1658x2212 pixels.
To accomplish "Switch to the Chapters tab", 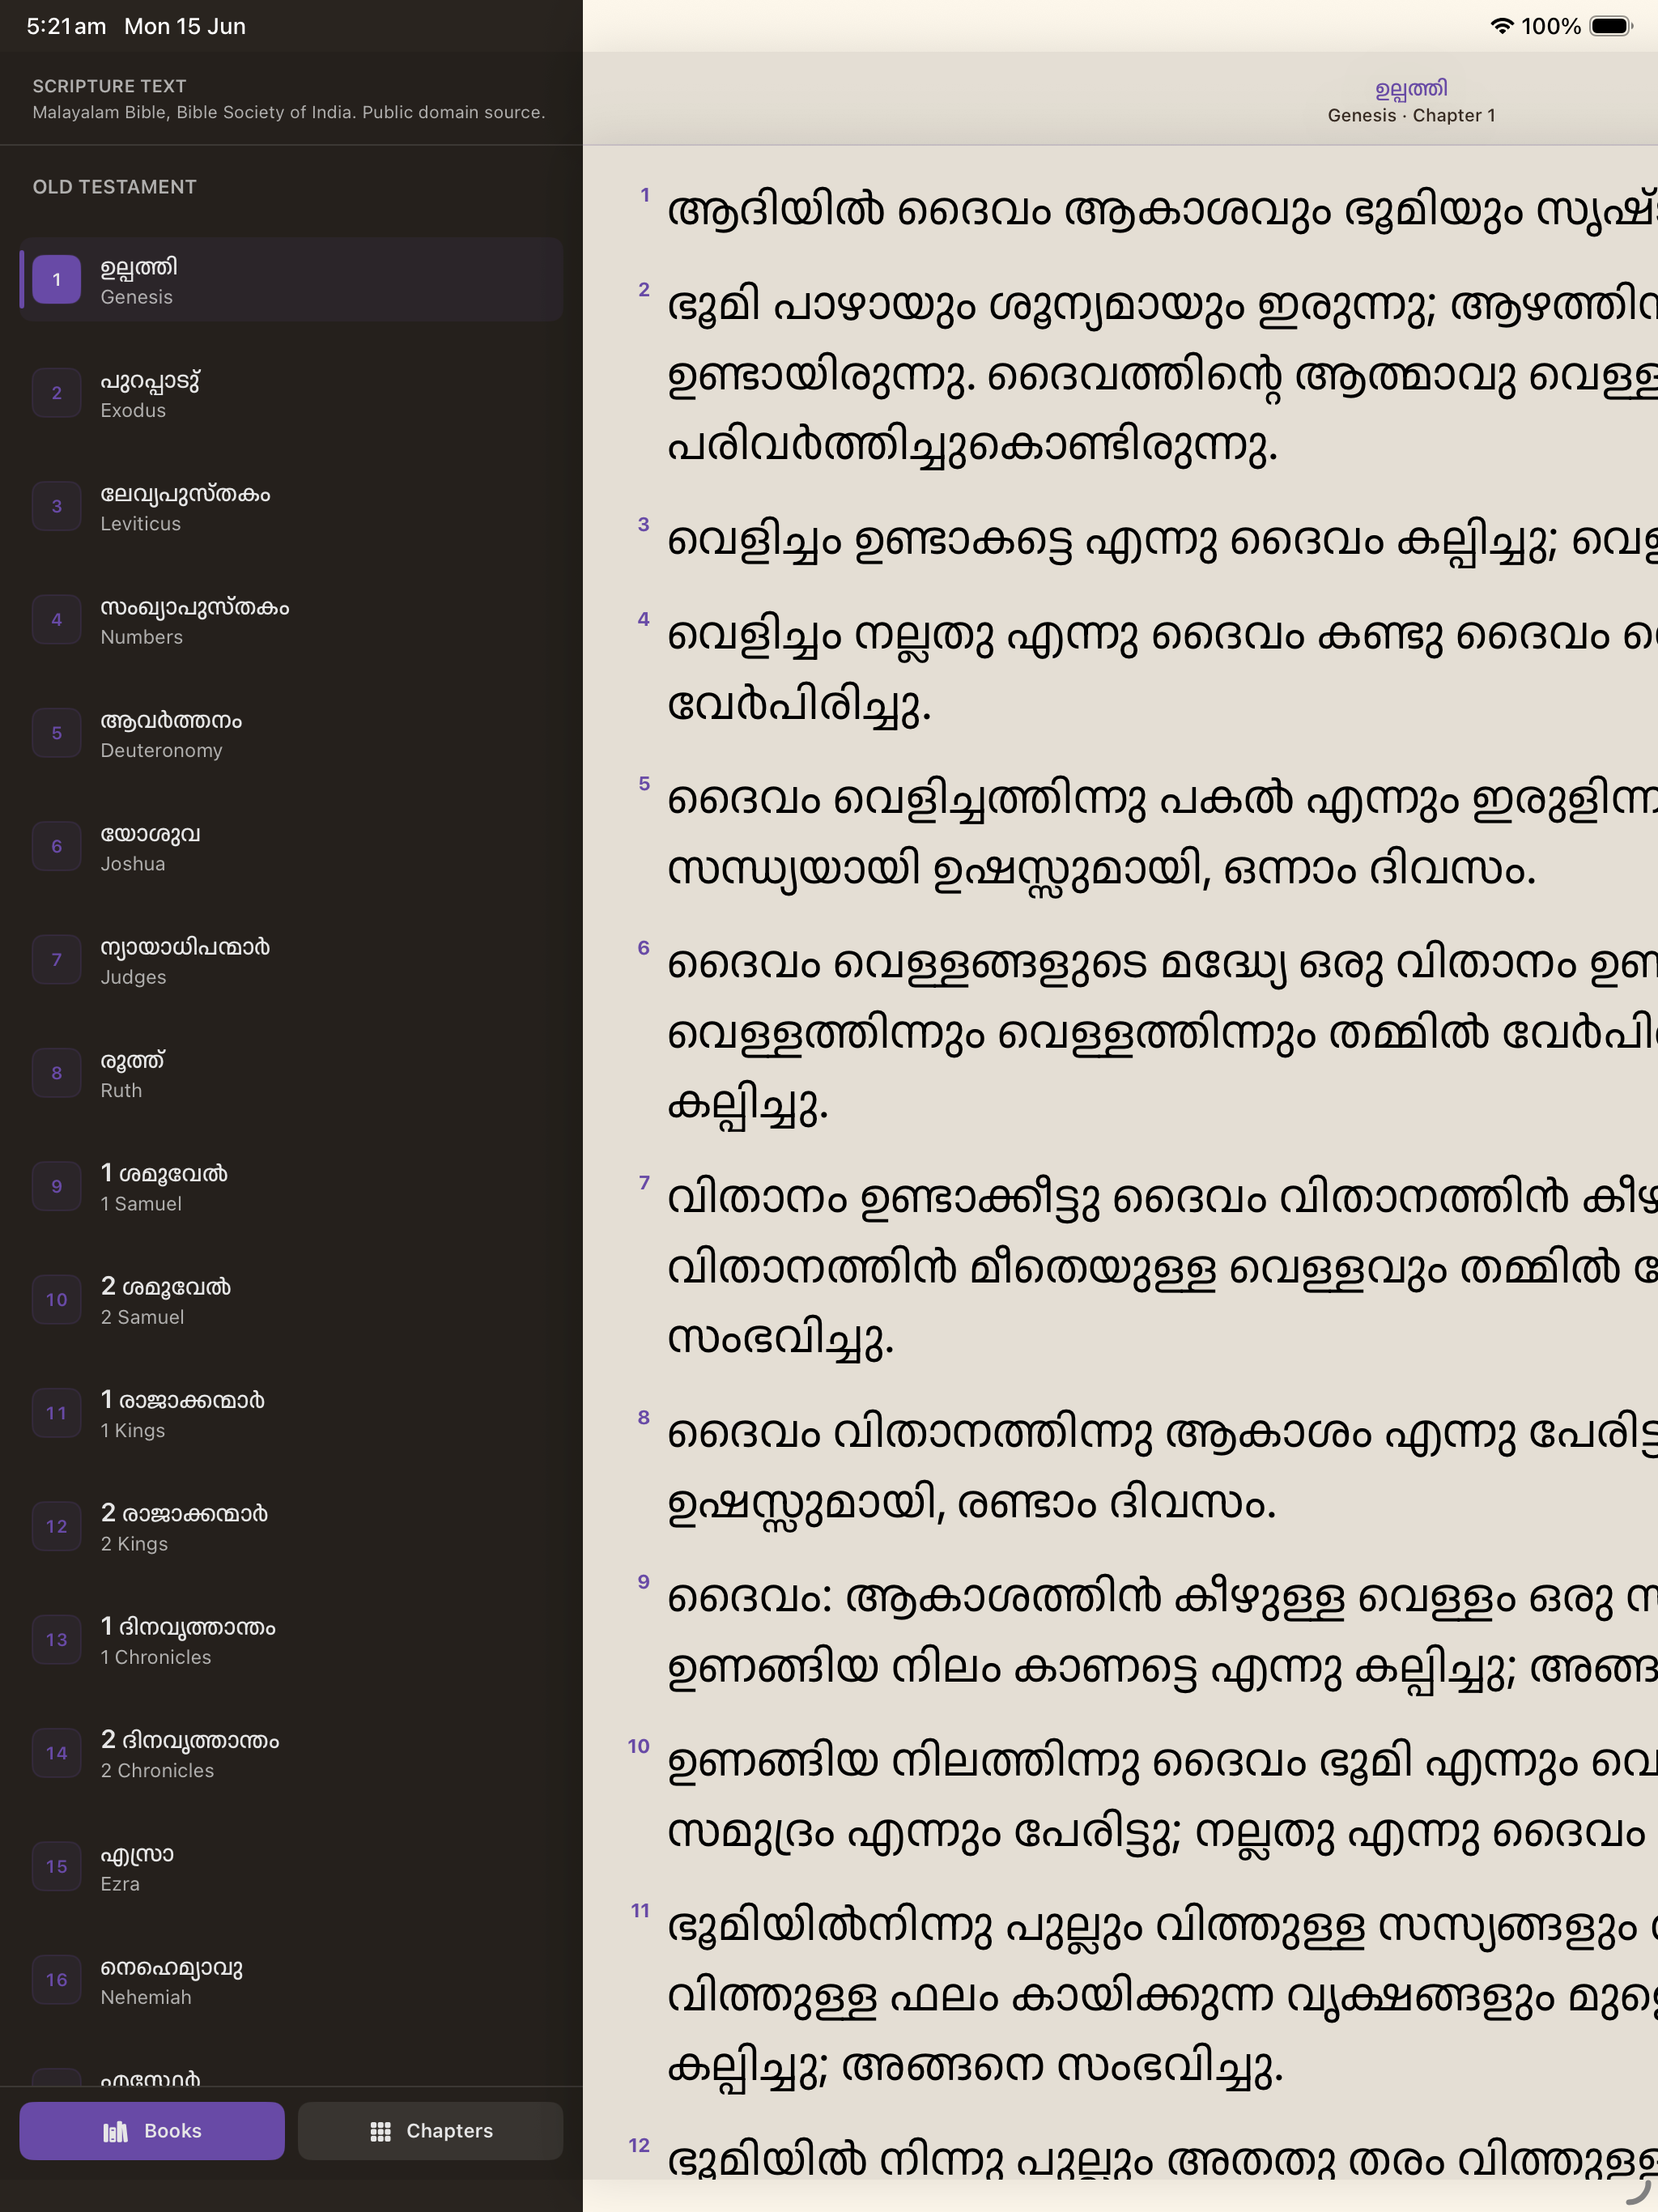I will (431, 2131).
